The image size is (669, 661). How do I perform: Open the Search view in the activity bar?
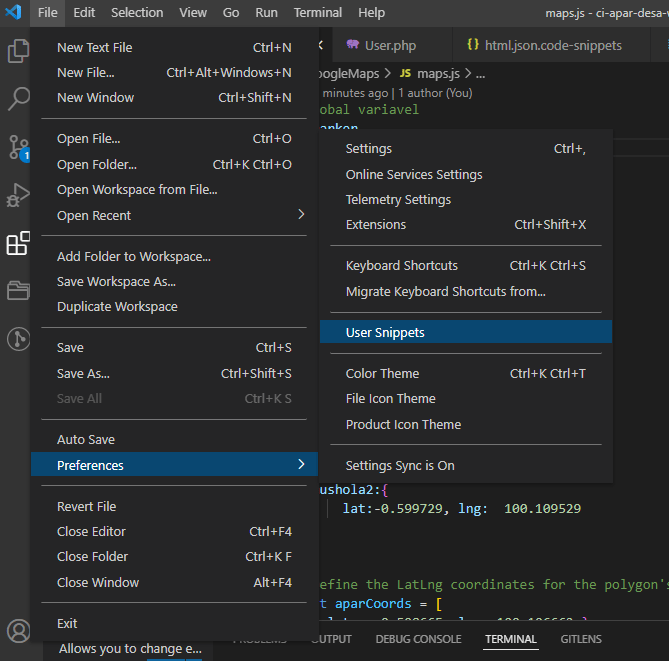(x=18, y=99)
